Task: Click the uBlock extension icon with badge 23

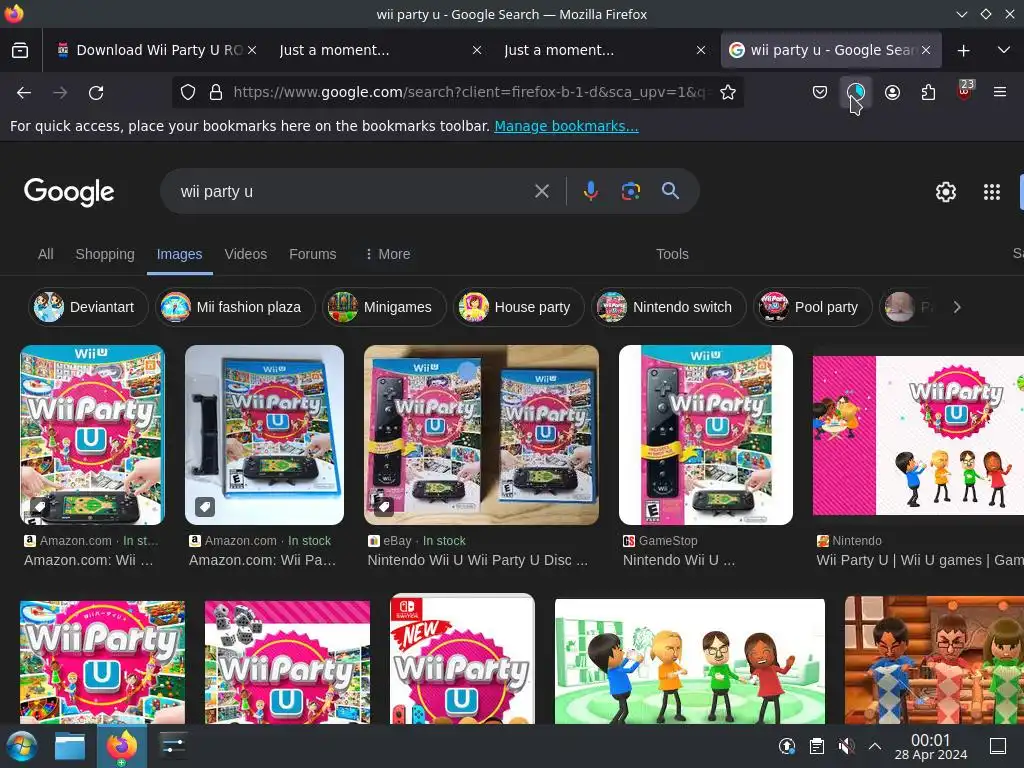Action: 965,91
